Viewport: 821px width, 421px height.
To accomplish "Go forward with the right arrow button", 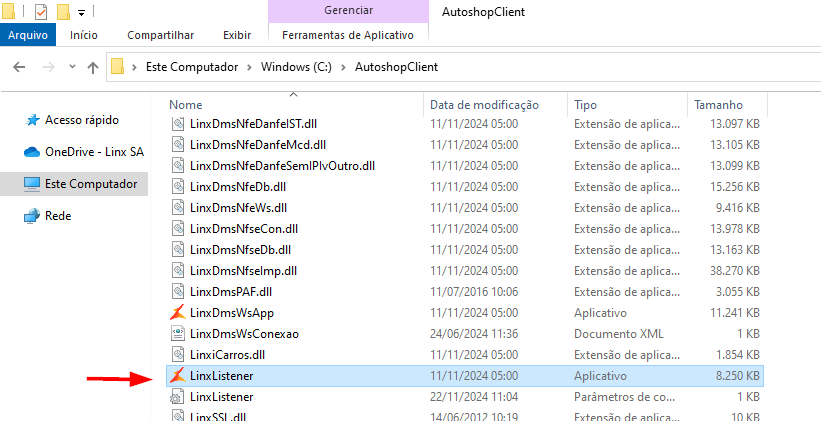I will [48, 67].
